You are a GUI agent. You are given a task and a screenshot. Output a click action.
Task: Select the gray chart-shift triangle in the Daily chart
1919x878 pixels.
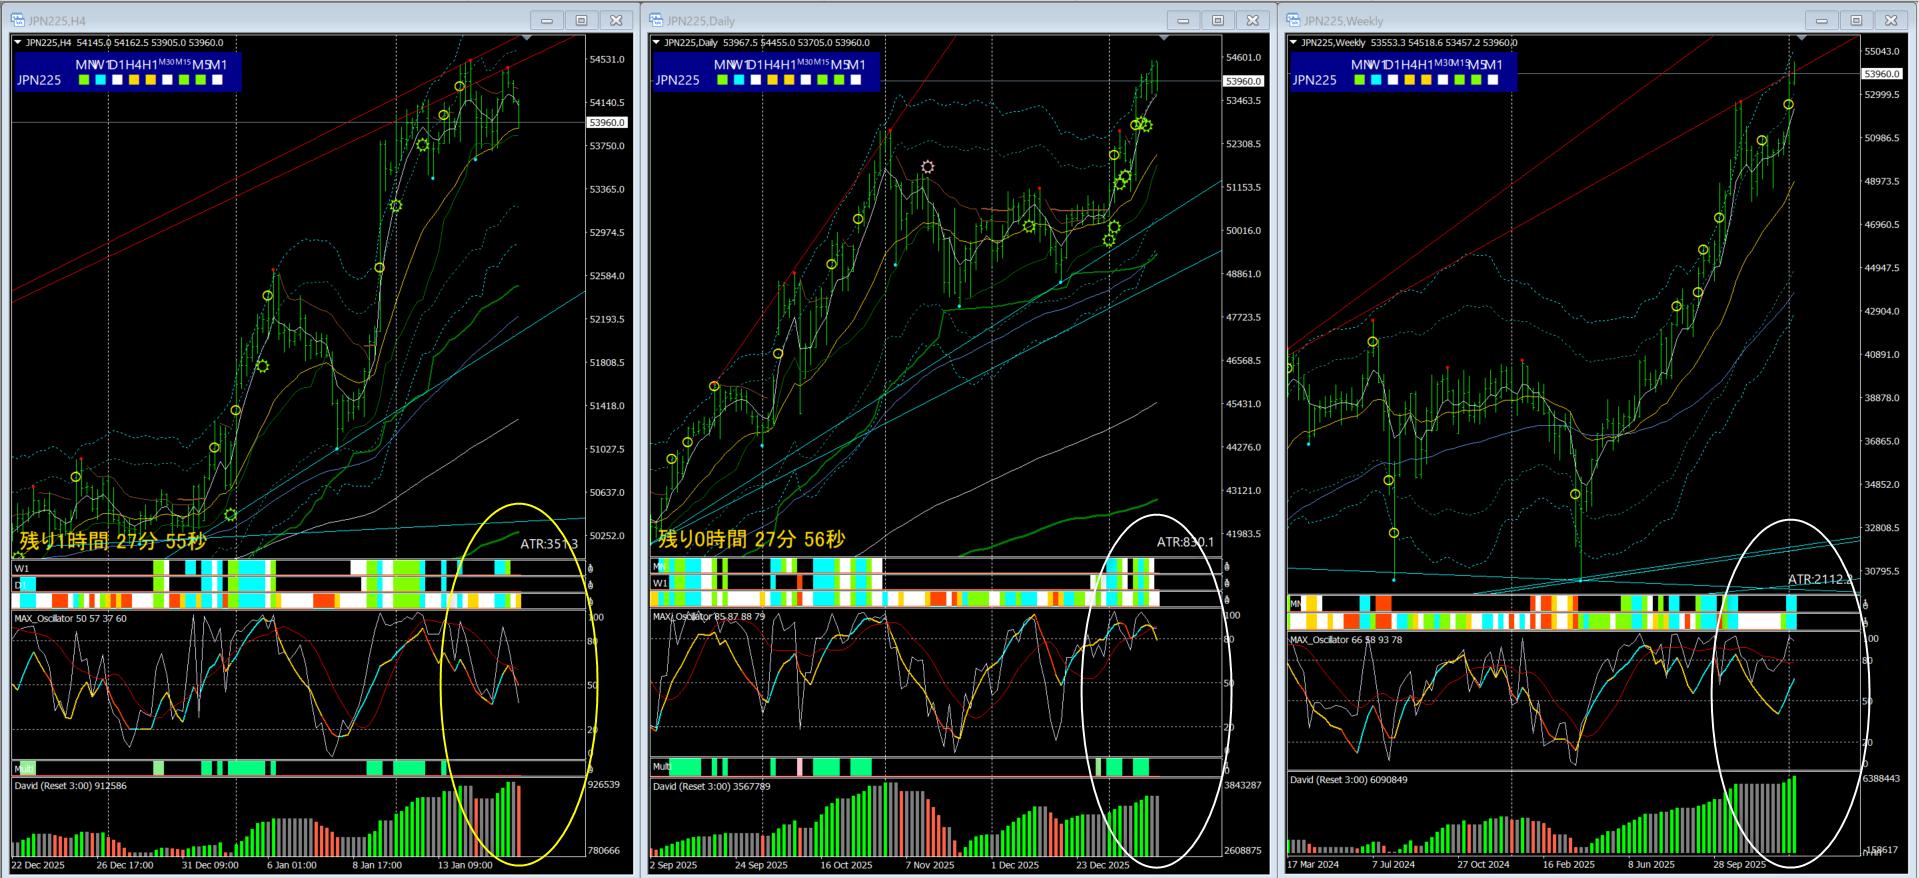click(1164, 38)
